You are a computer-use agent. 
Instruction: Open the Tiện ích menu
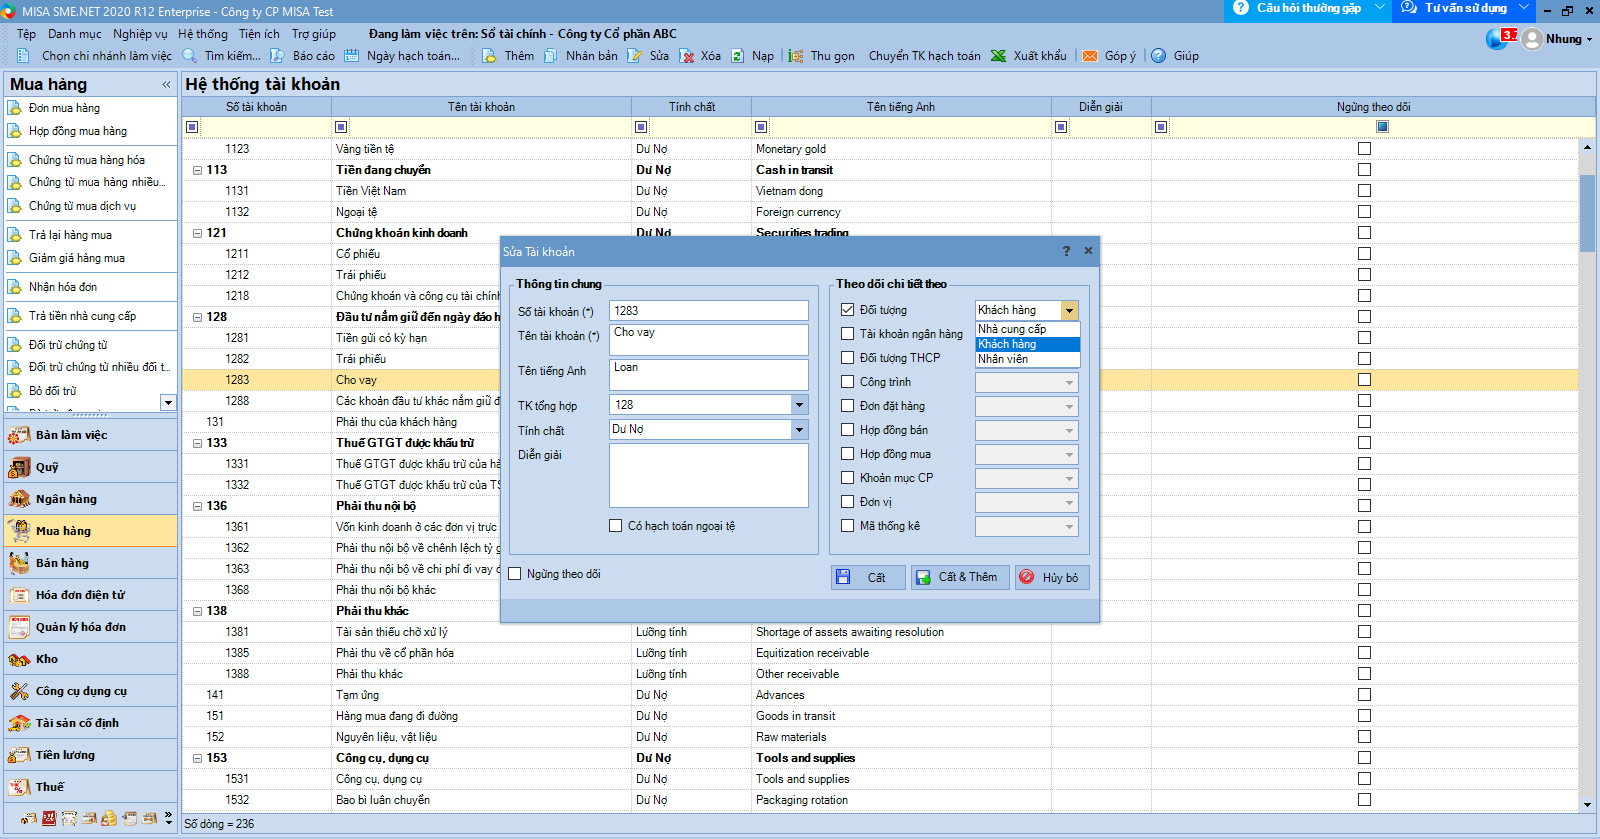pyautogui.click(x=259, y=33)
